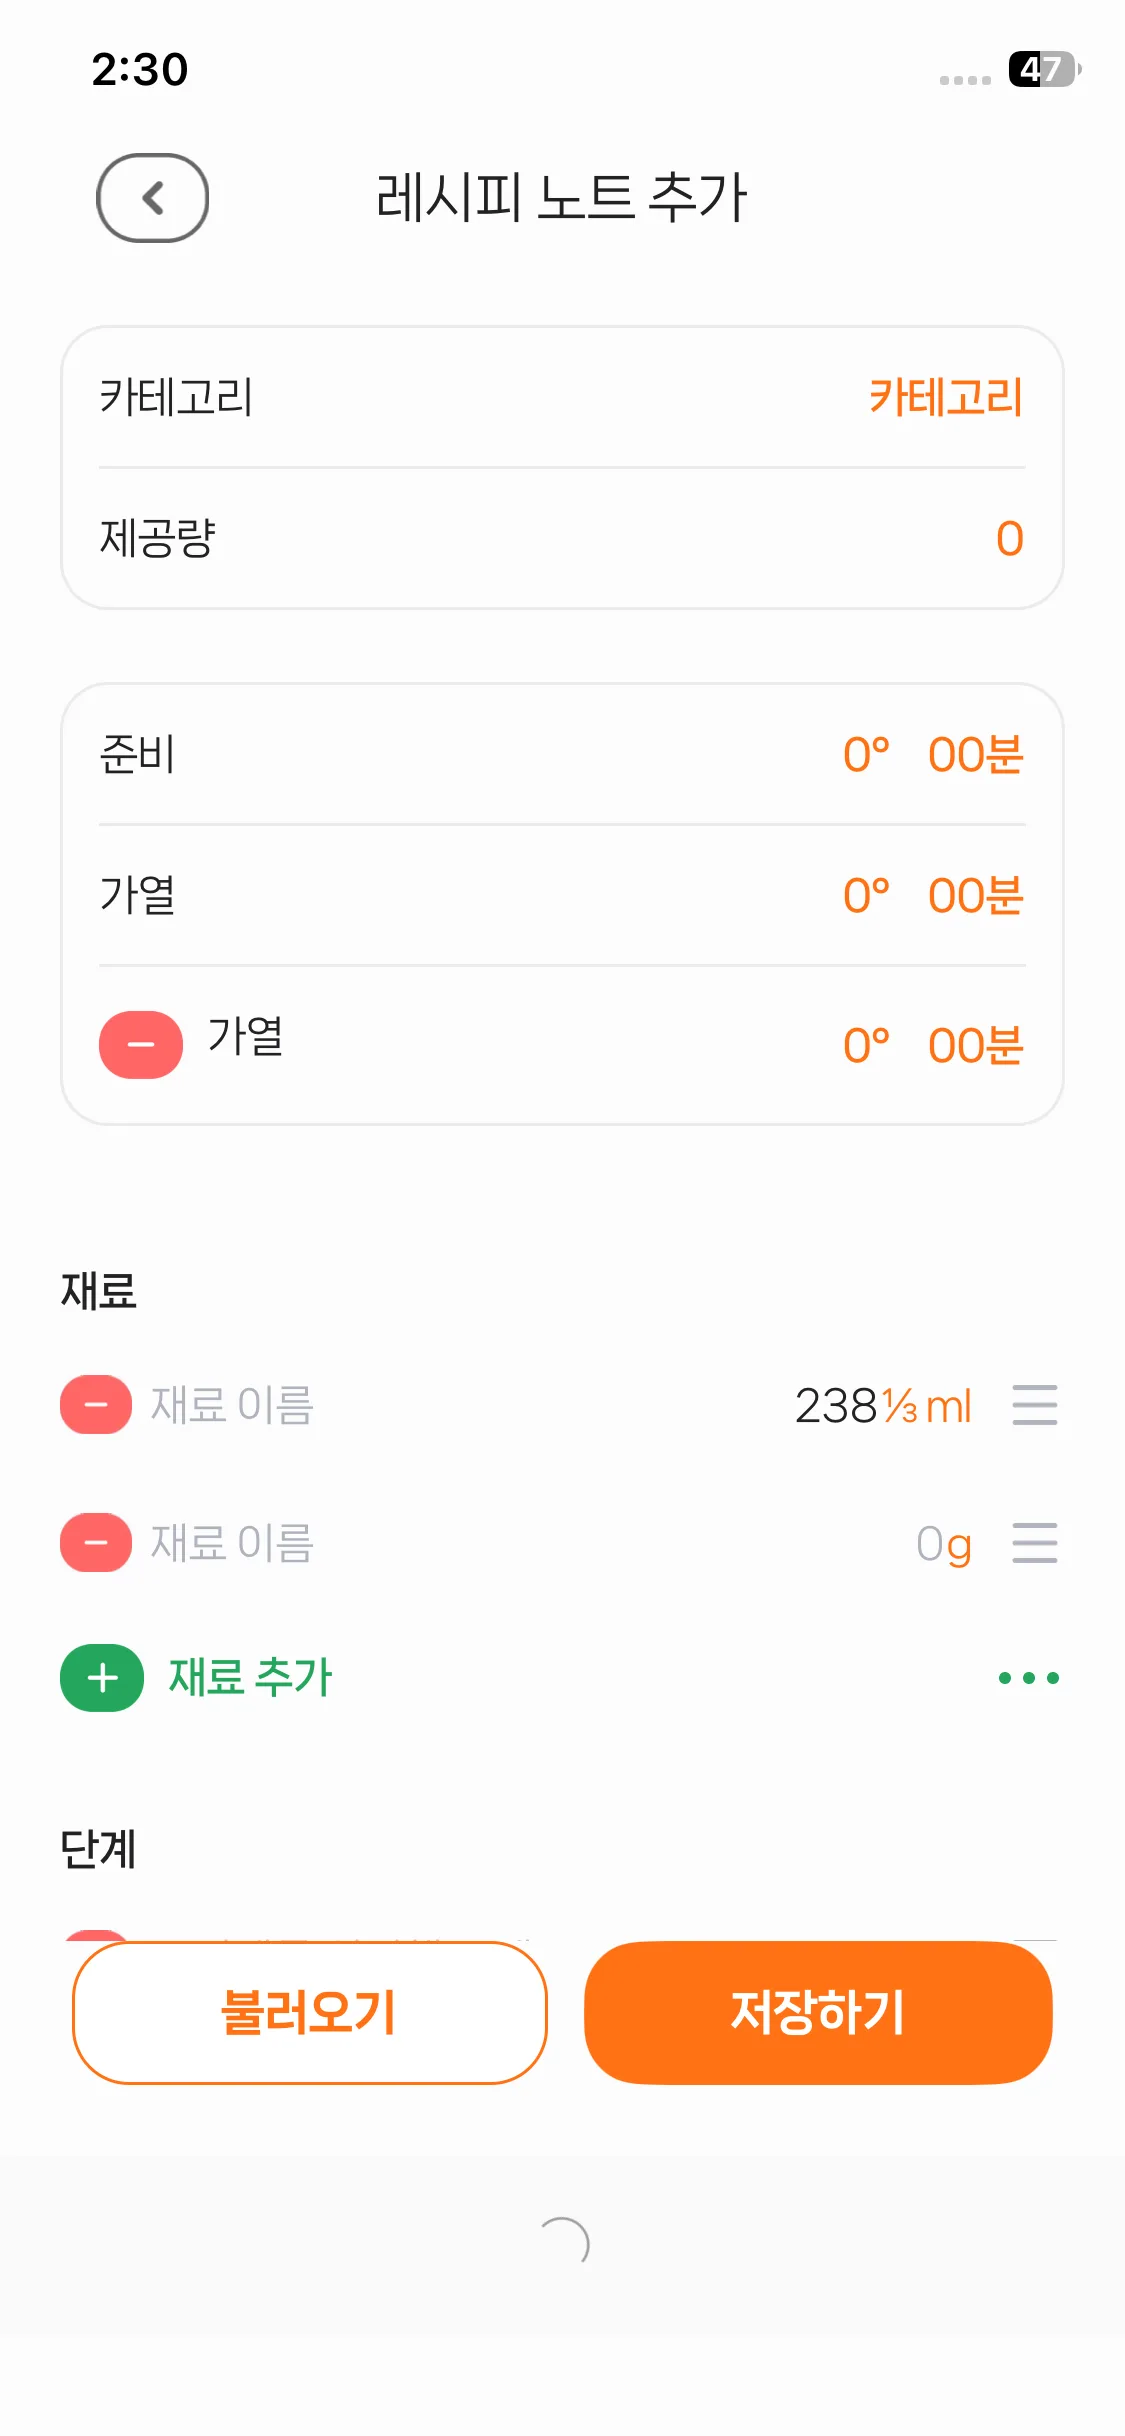Set the 제공량 serving value

coord(1009,539)
